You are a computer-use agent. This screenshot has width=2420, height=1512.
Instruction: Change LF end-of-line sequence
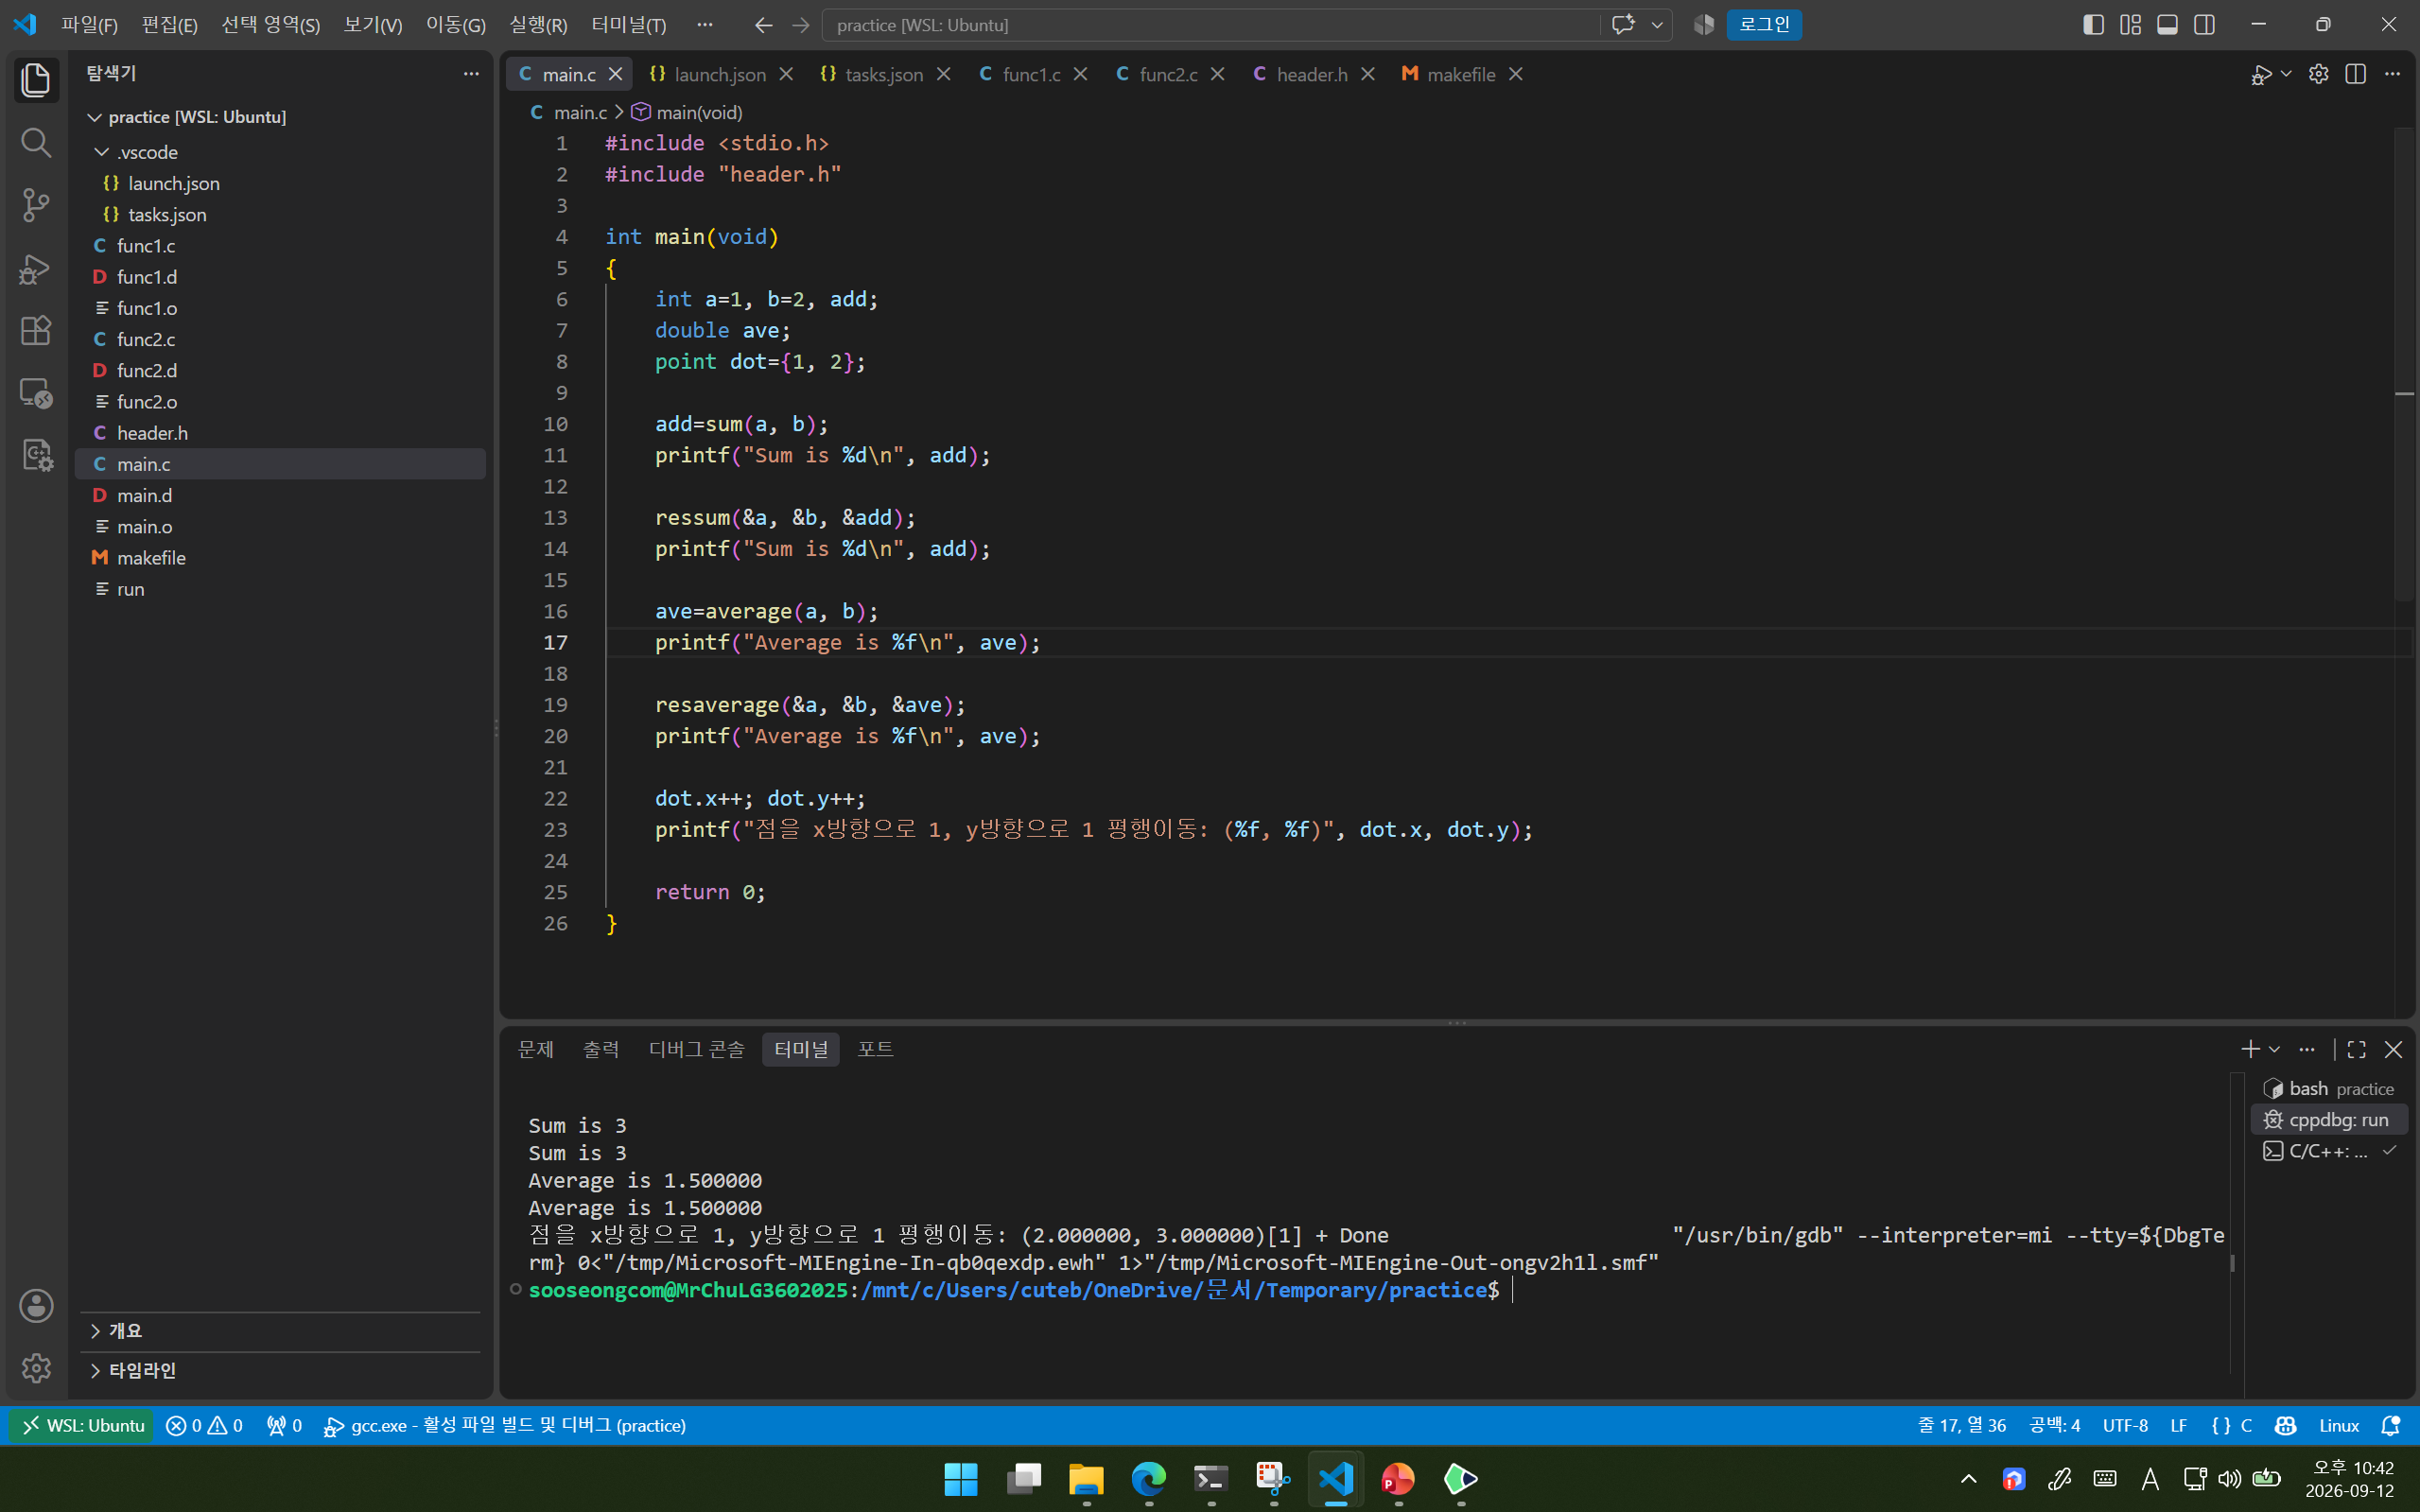(2179, 1426)
